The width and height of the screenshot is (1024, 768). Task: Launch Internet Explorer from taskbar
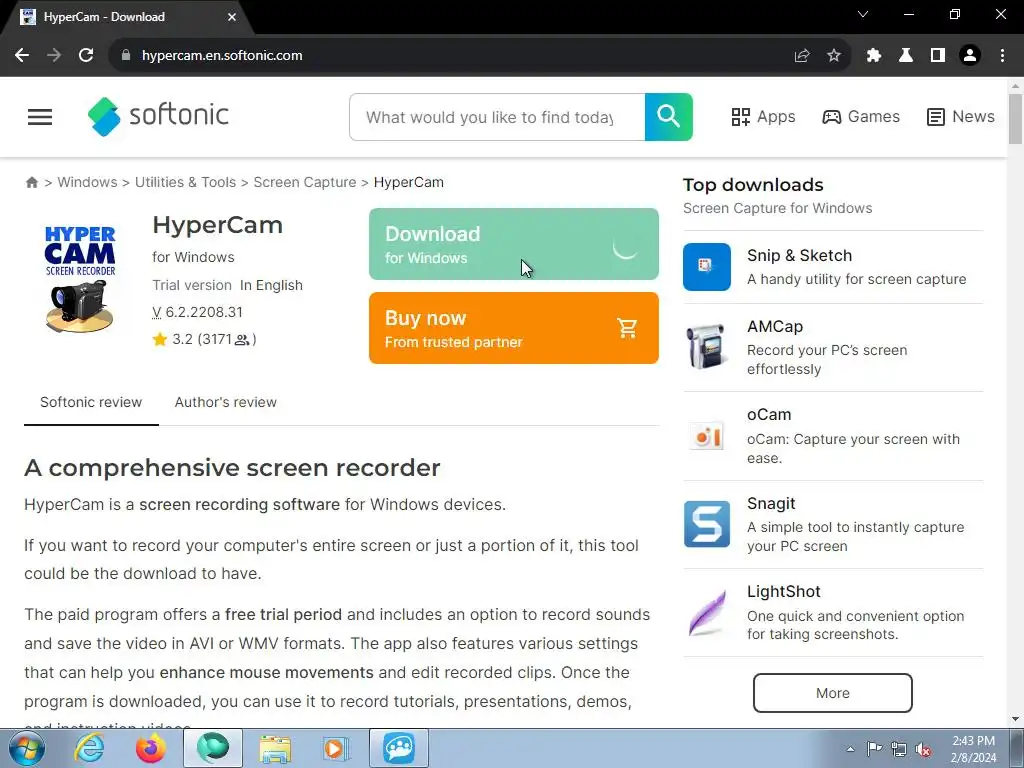(89, 748)
